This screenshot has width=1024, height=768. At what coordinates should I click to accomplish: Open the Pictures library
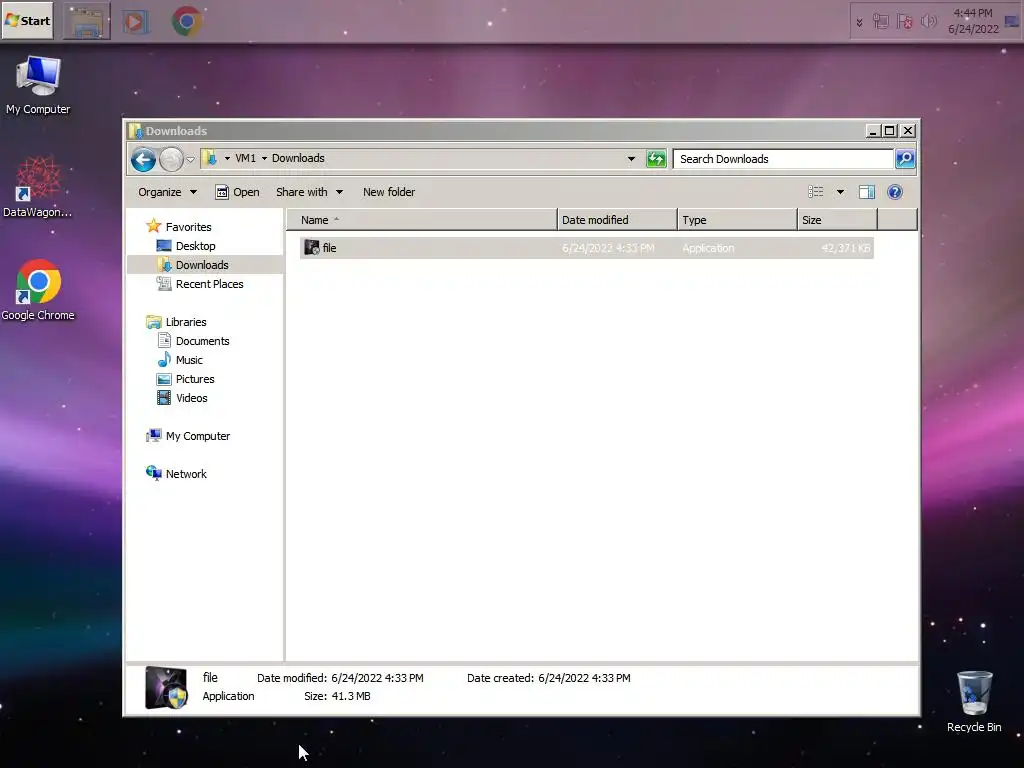(195, 379)
